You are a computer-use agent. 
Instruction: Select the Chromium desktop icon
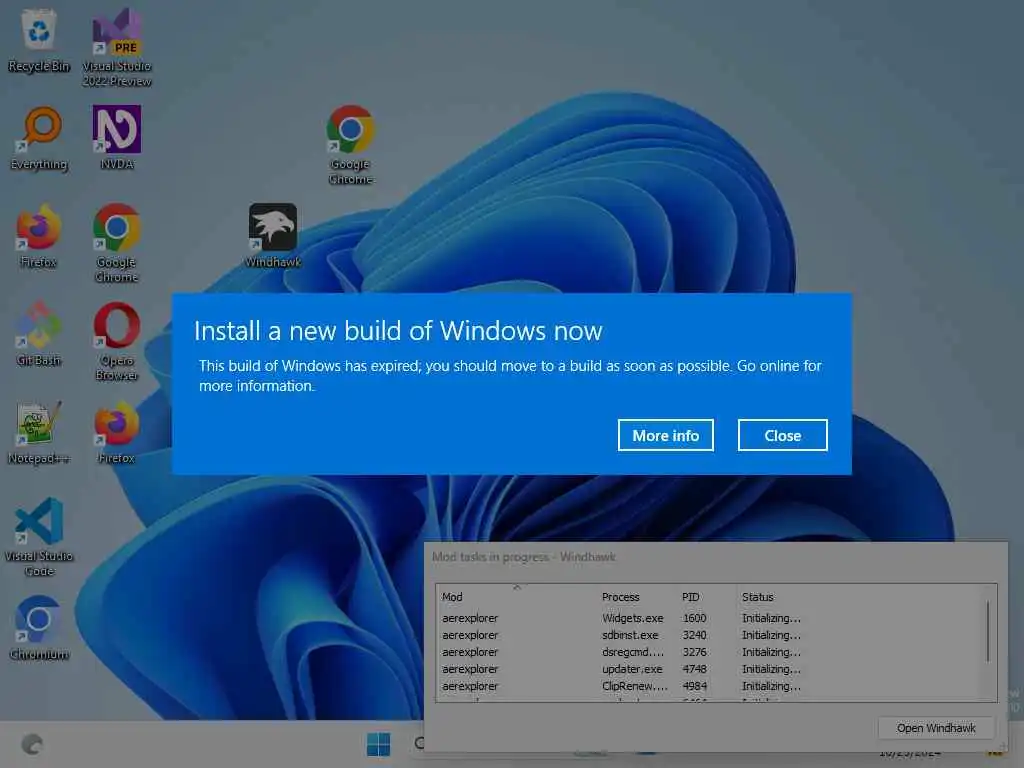(39, 628)
